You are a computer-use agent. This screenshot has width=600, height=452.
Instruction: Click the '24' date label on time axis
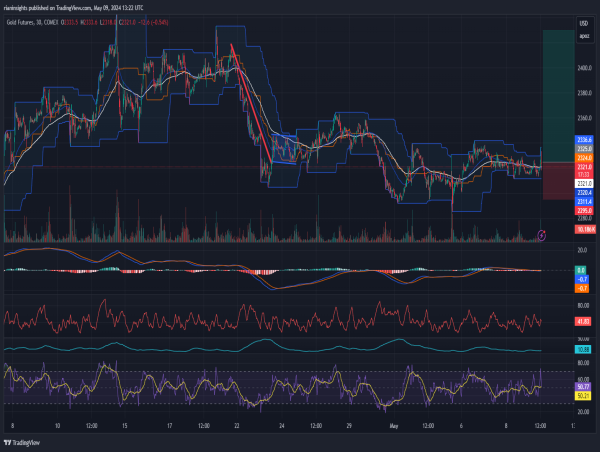tap(282, 426)
